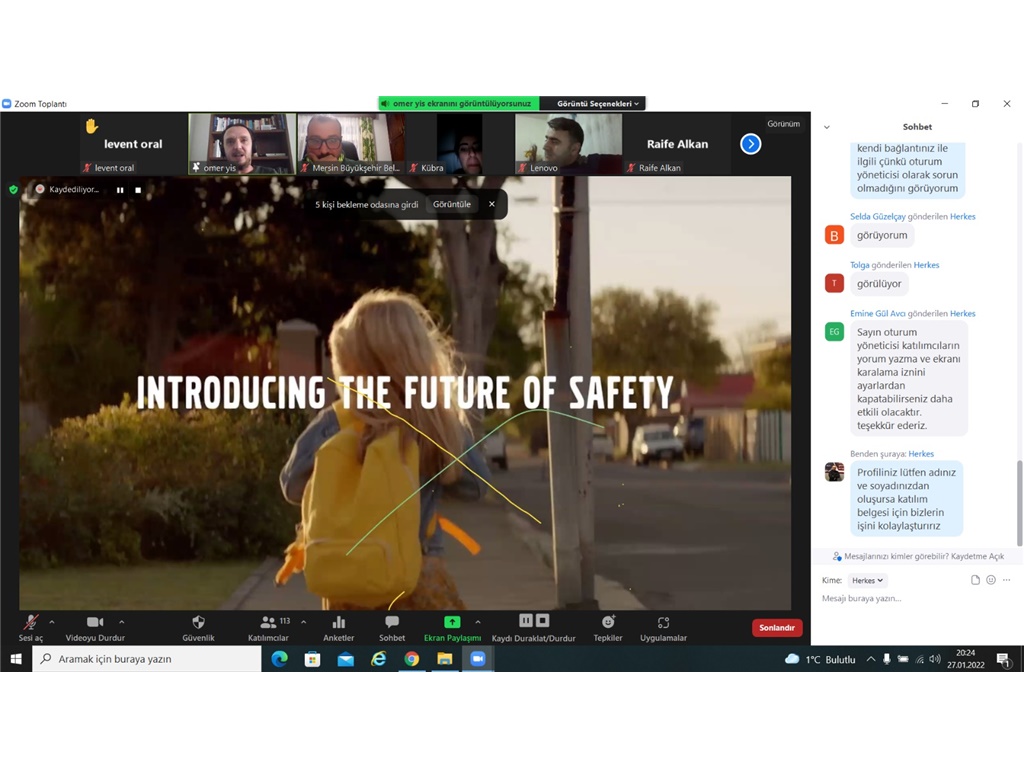Select Mersin Büyükşehir Bel. video thumbnail
This screenshot has height=768, width=1024.
[351, 144]
